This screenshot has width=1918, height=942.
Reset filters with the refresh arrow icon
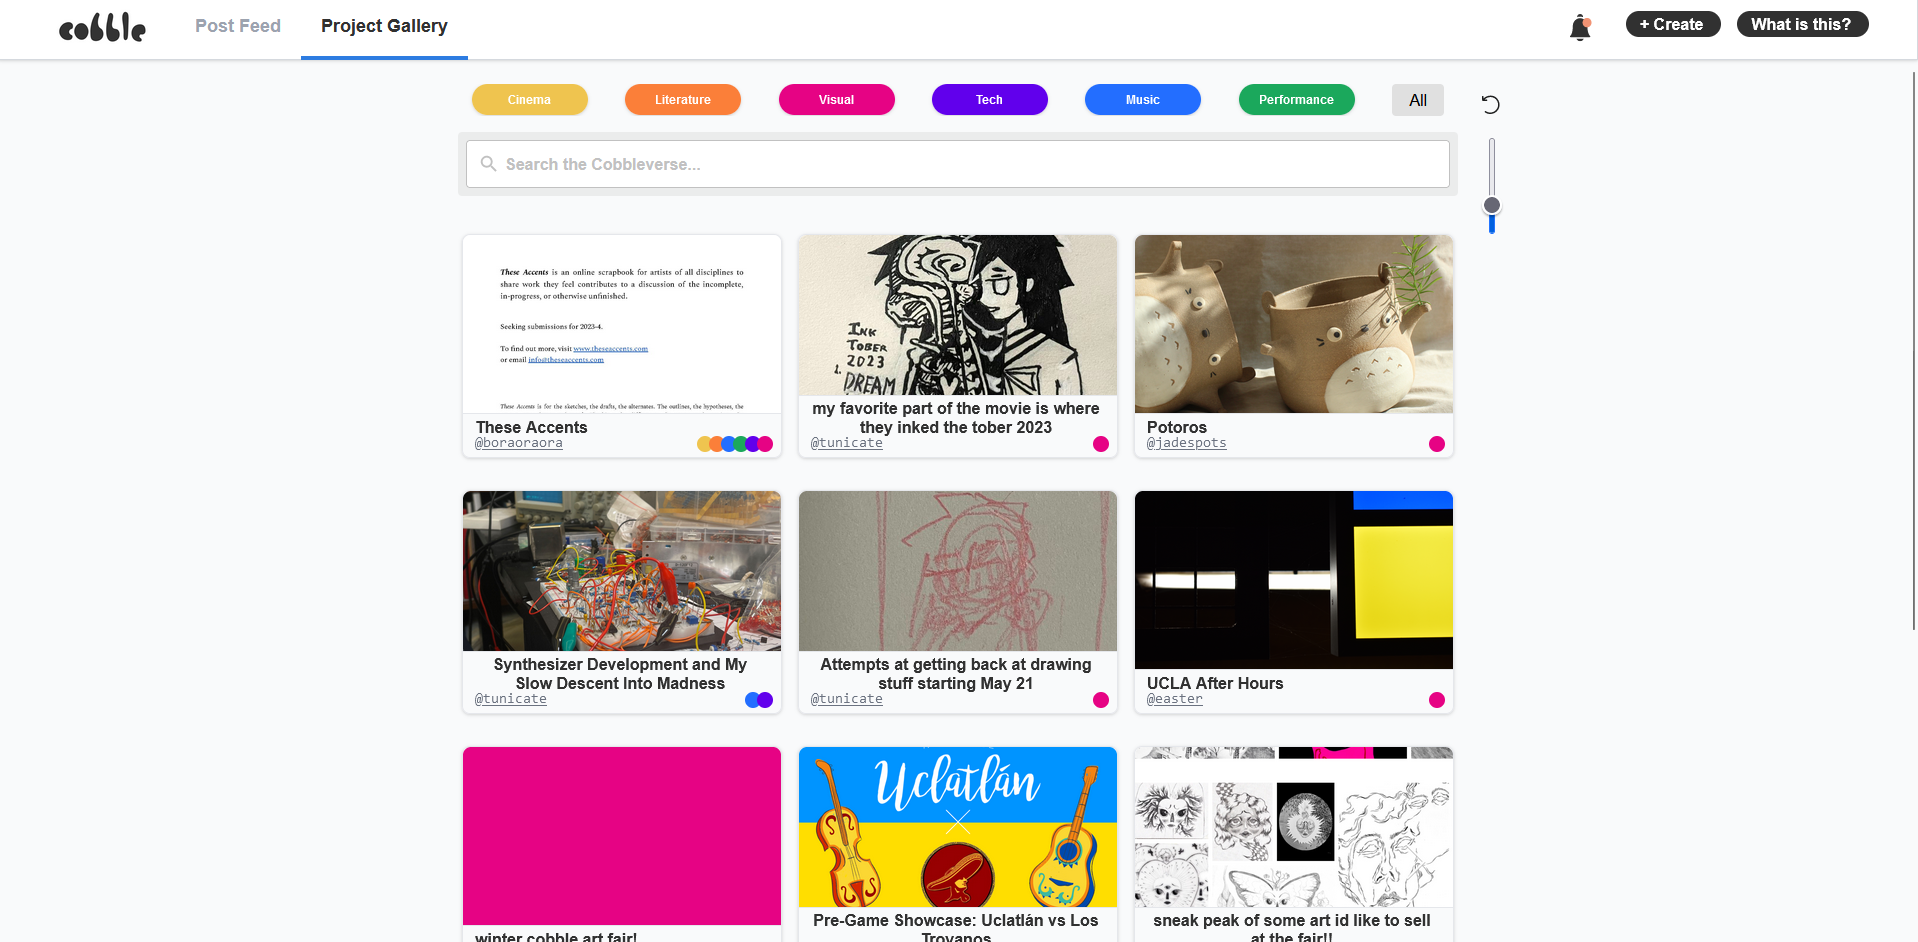(1490, 104)
